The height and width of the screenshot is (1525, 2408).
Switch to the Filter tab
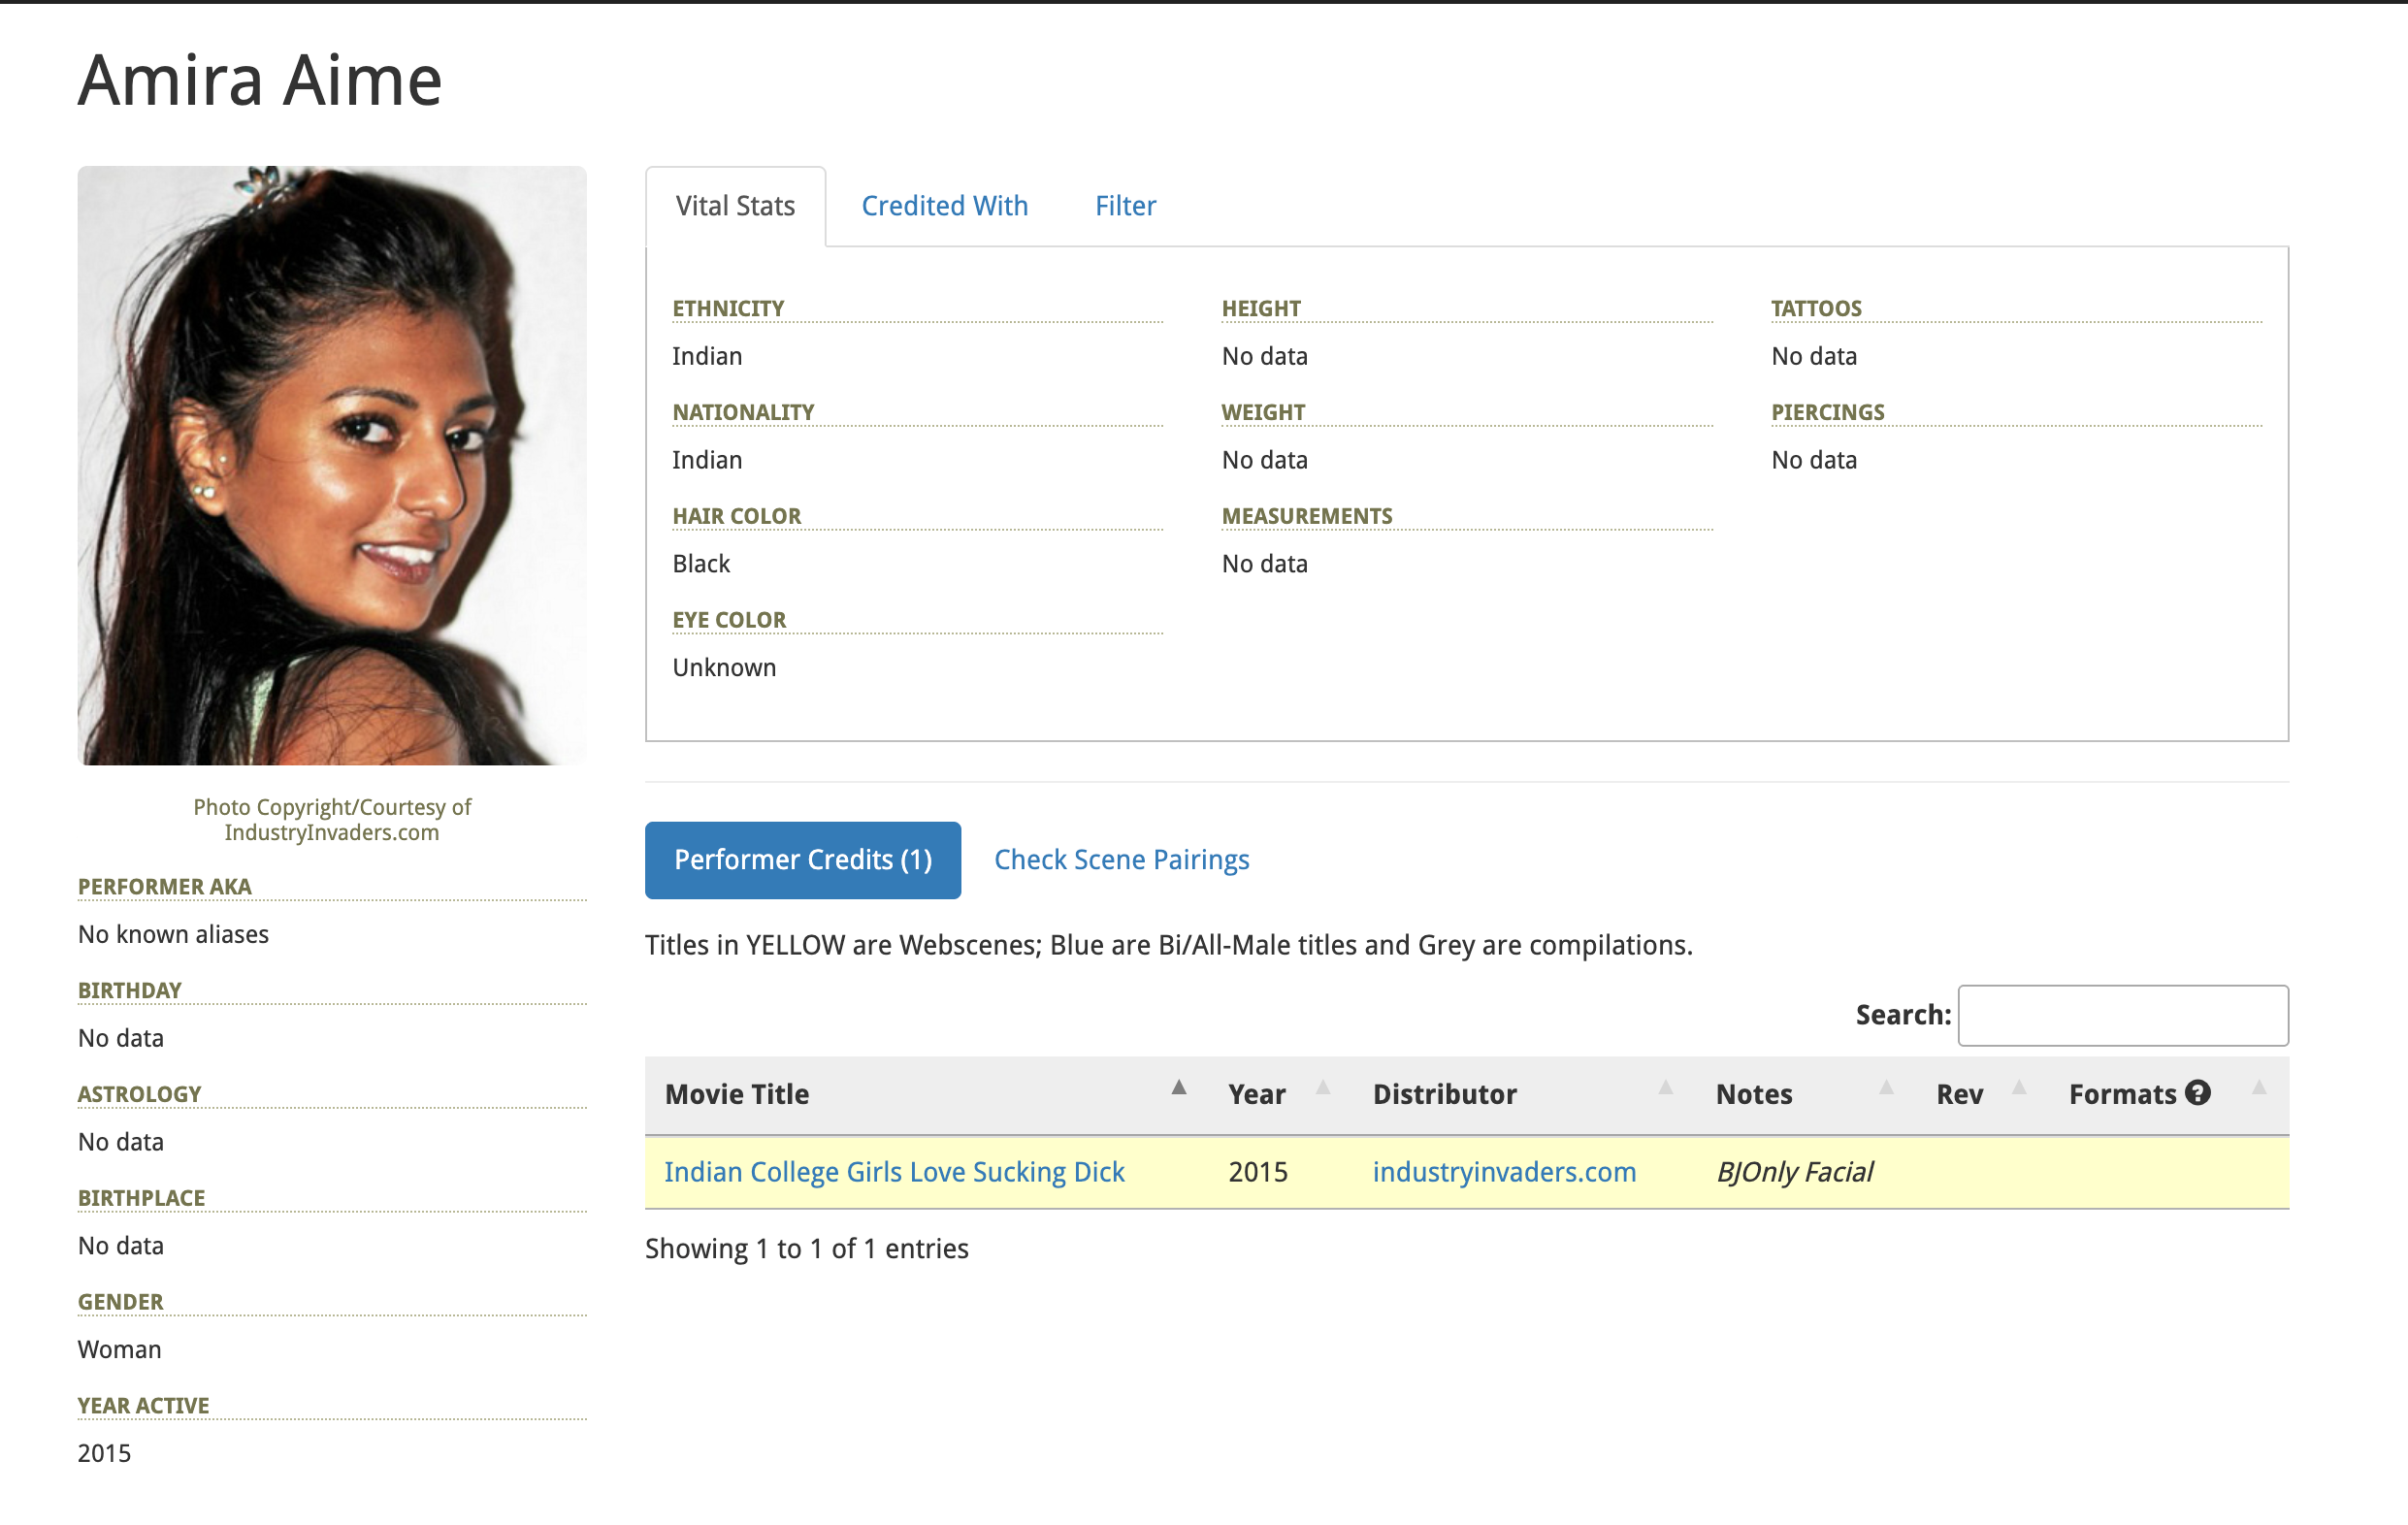(1125, 206)
